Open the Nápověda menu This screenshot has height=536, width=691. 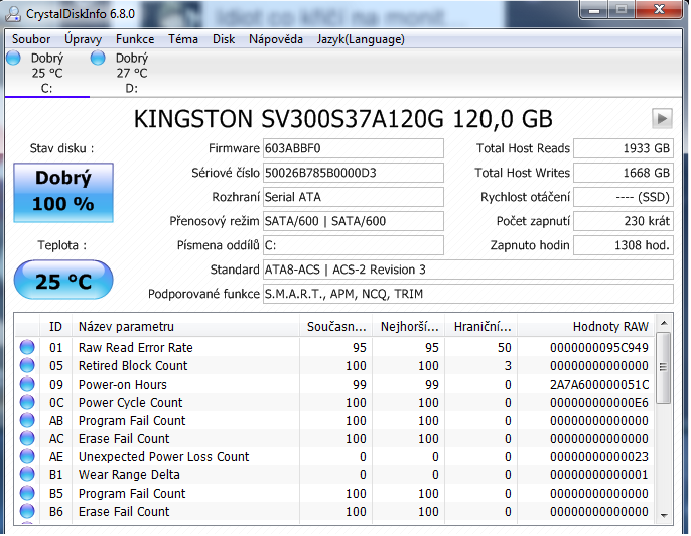tap(275, 39)
